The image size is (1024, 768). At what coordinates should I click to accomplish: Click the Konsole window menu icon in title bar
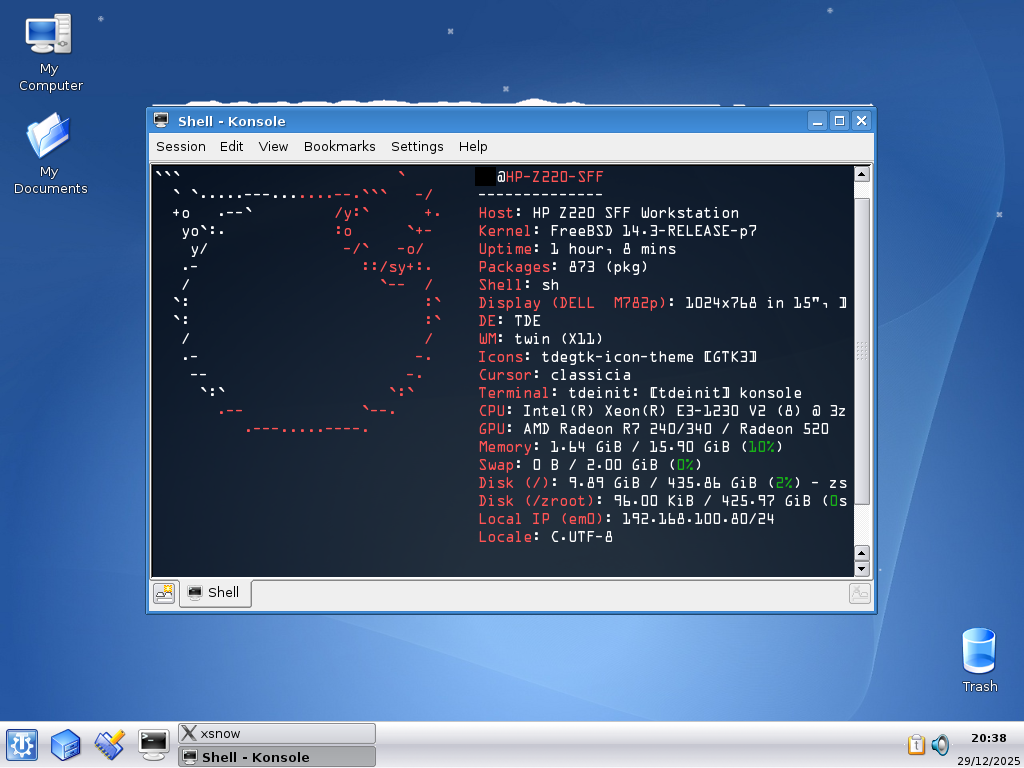pyautogui.click(x=161, y=121)
